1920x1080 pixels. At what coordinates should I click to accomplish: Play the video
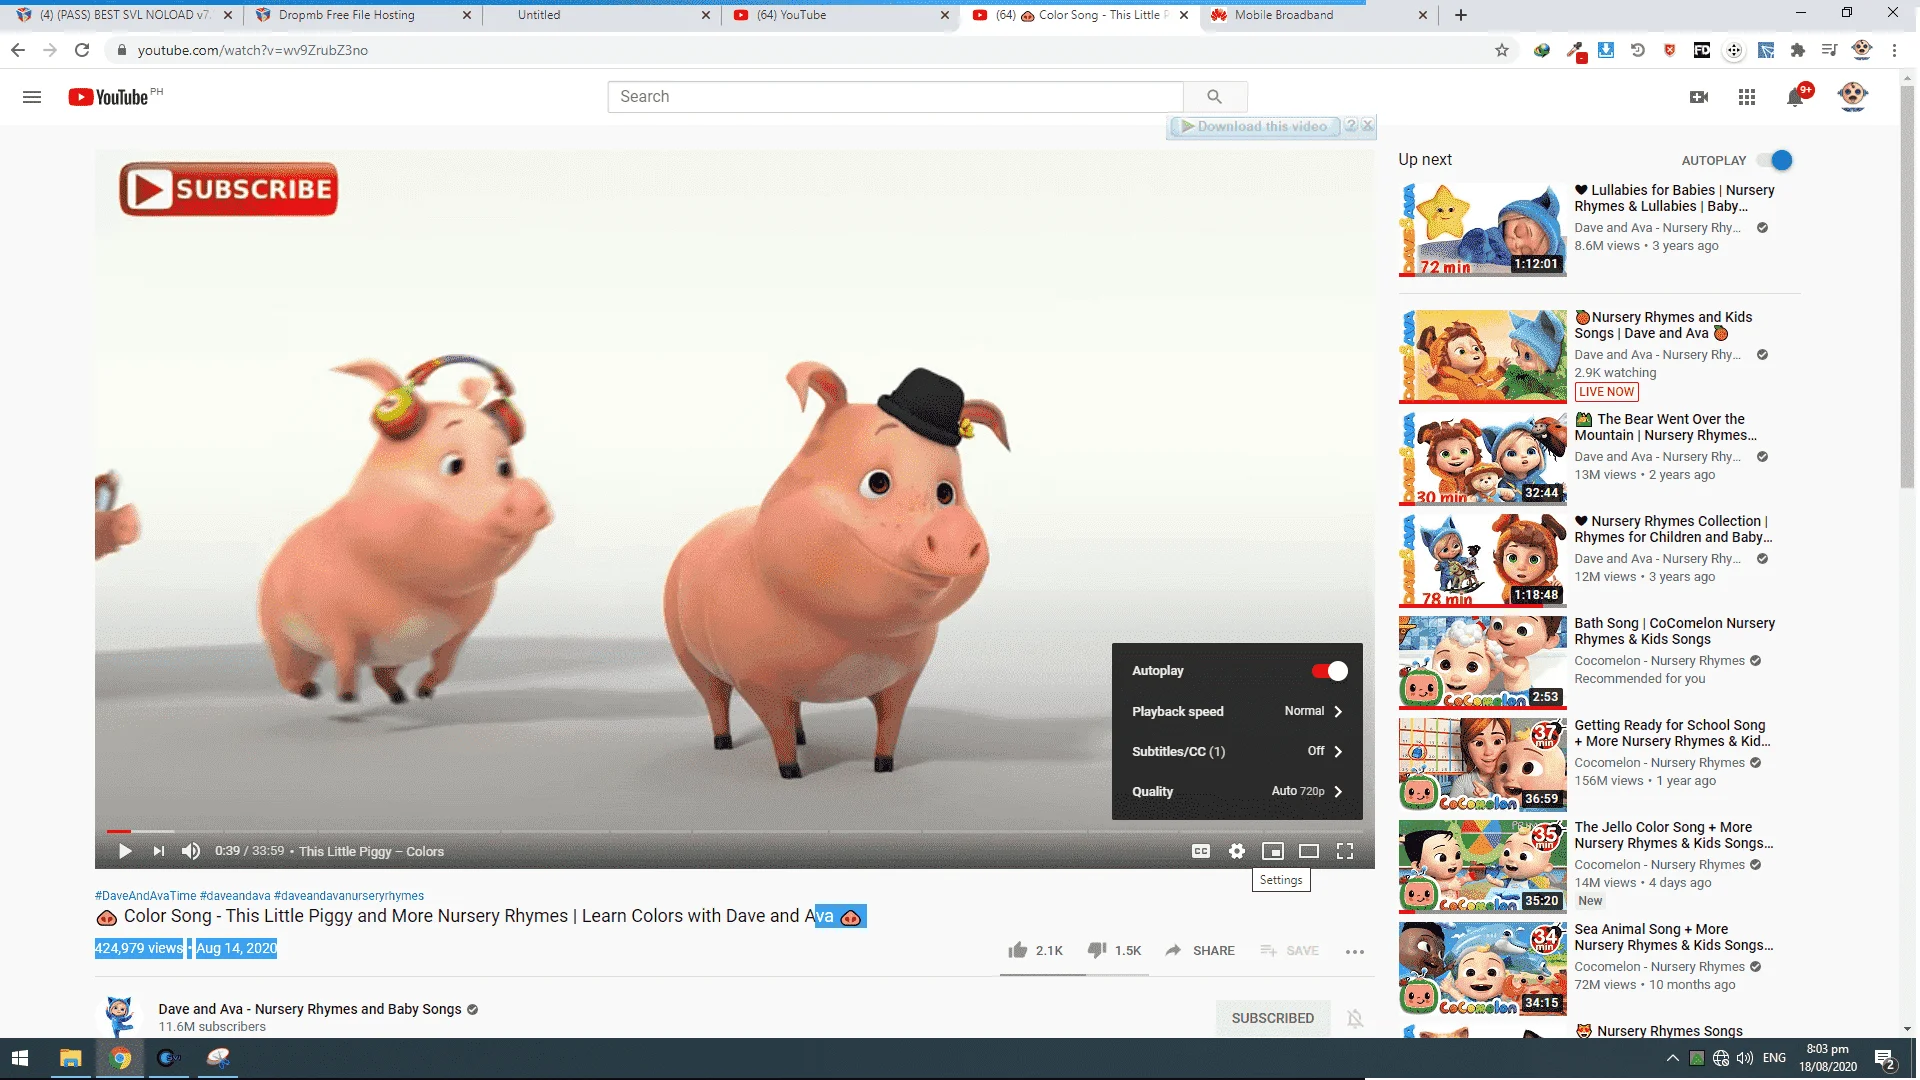click(125, 851)
